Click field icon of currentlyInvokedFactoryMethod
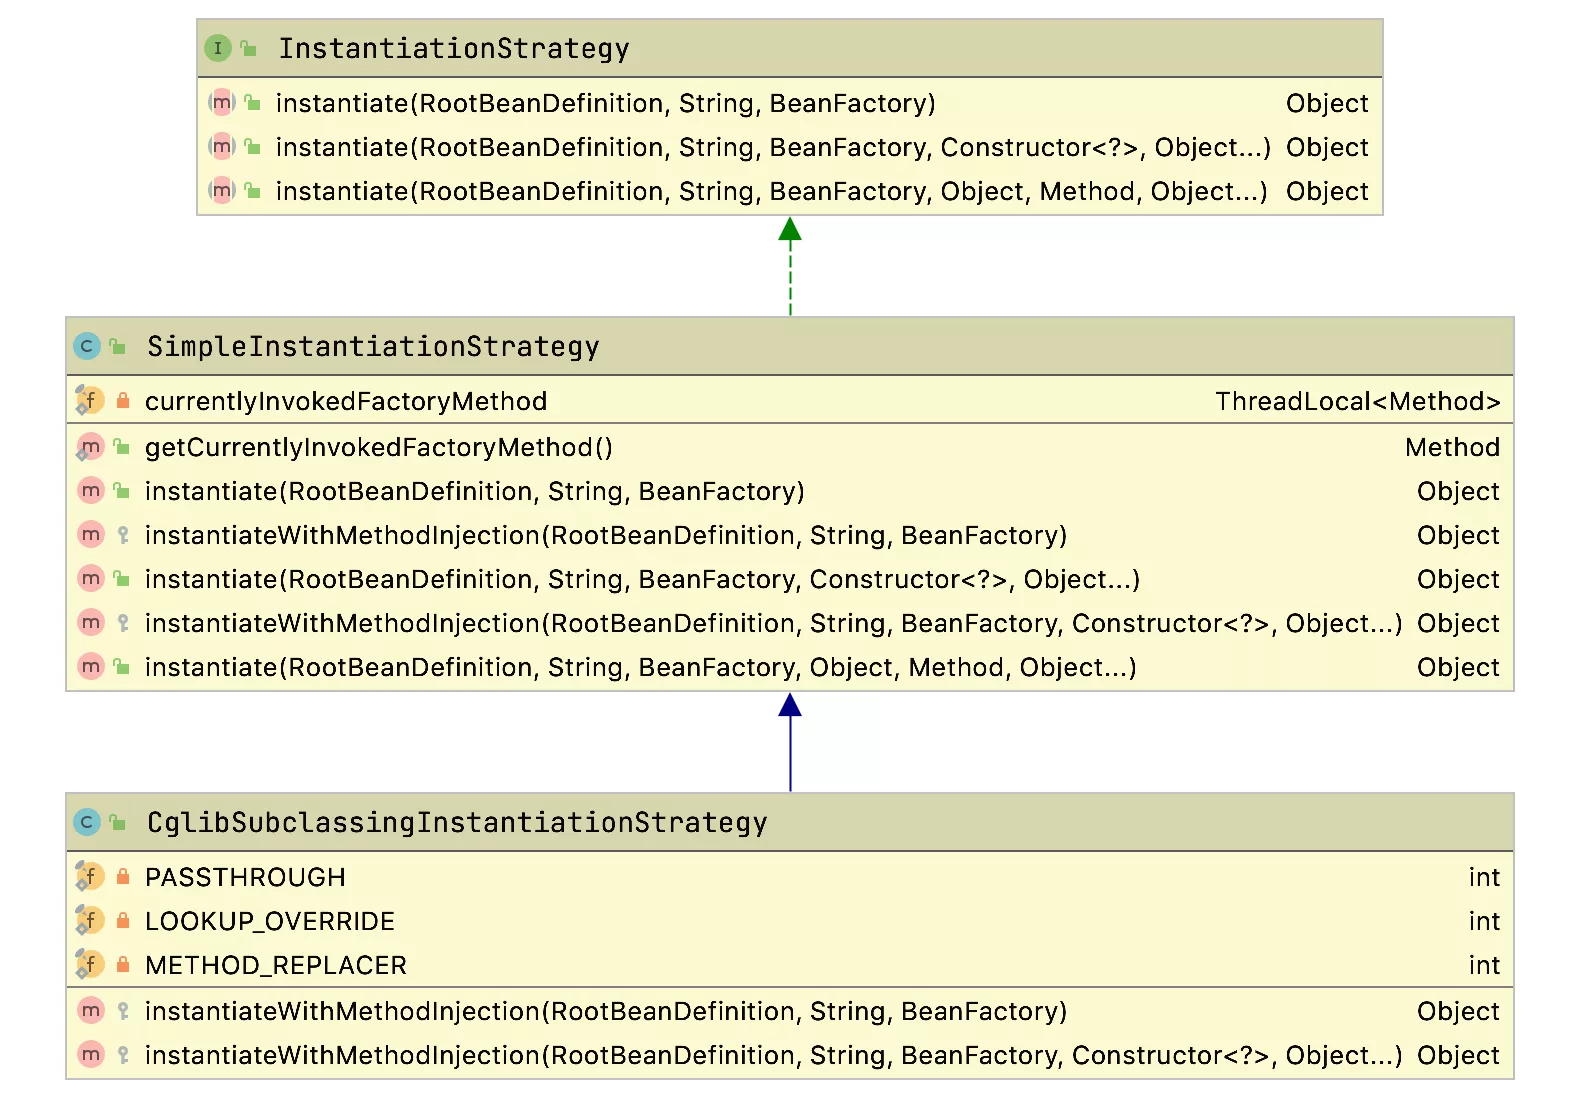This screenshot has height=1114, width=1596. click(90, 400)
